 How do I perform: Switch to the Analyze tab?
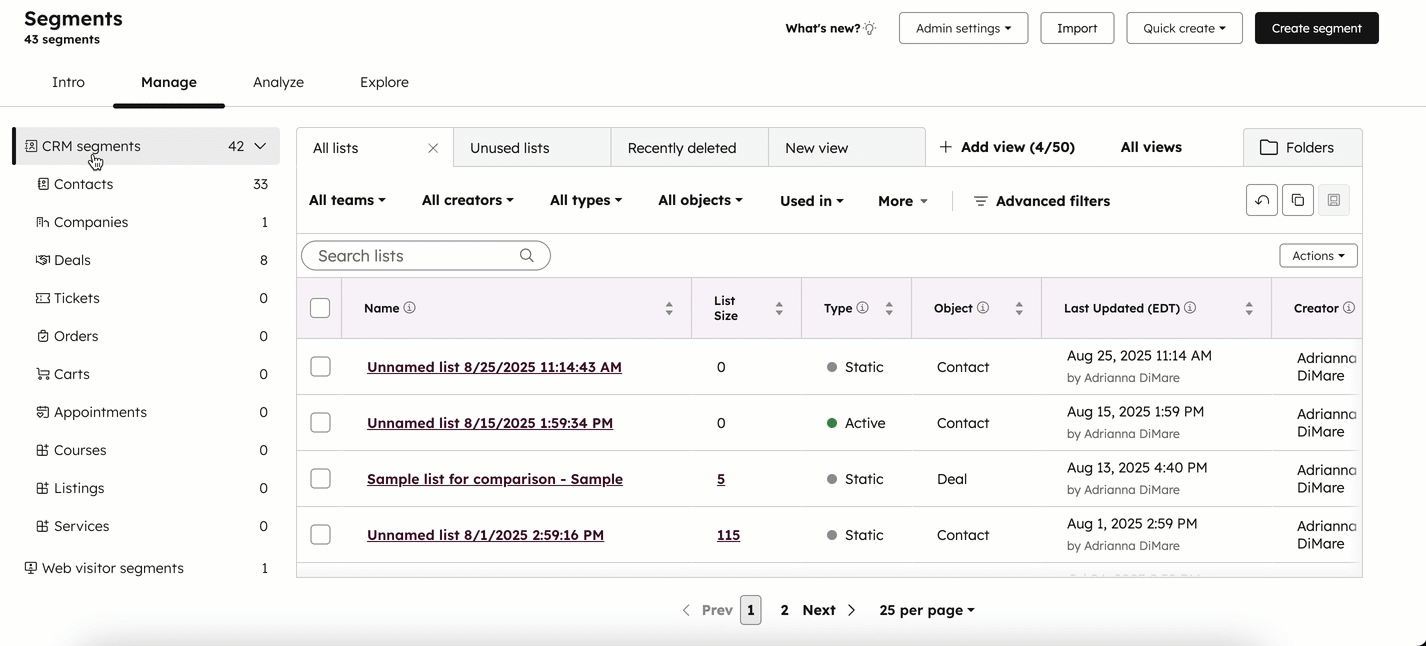coord(278,82)
